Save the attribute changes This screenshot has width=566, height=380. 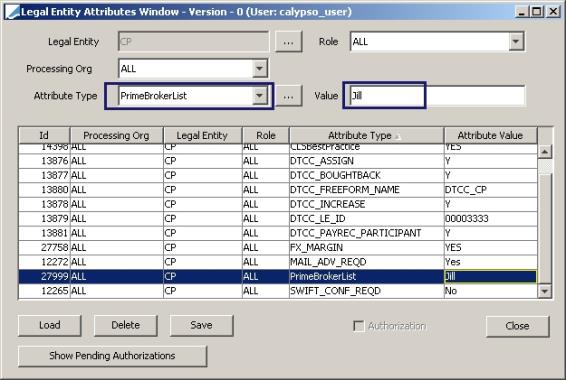click(x=201, y=325)
